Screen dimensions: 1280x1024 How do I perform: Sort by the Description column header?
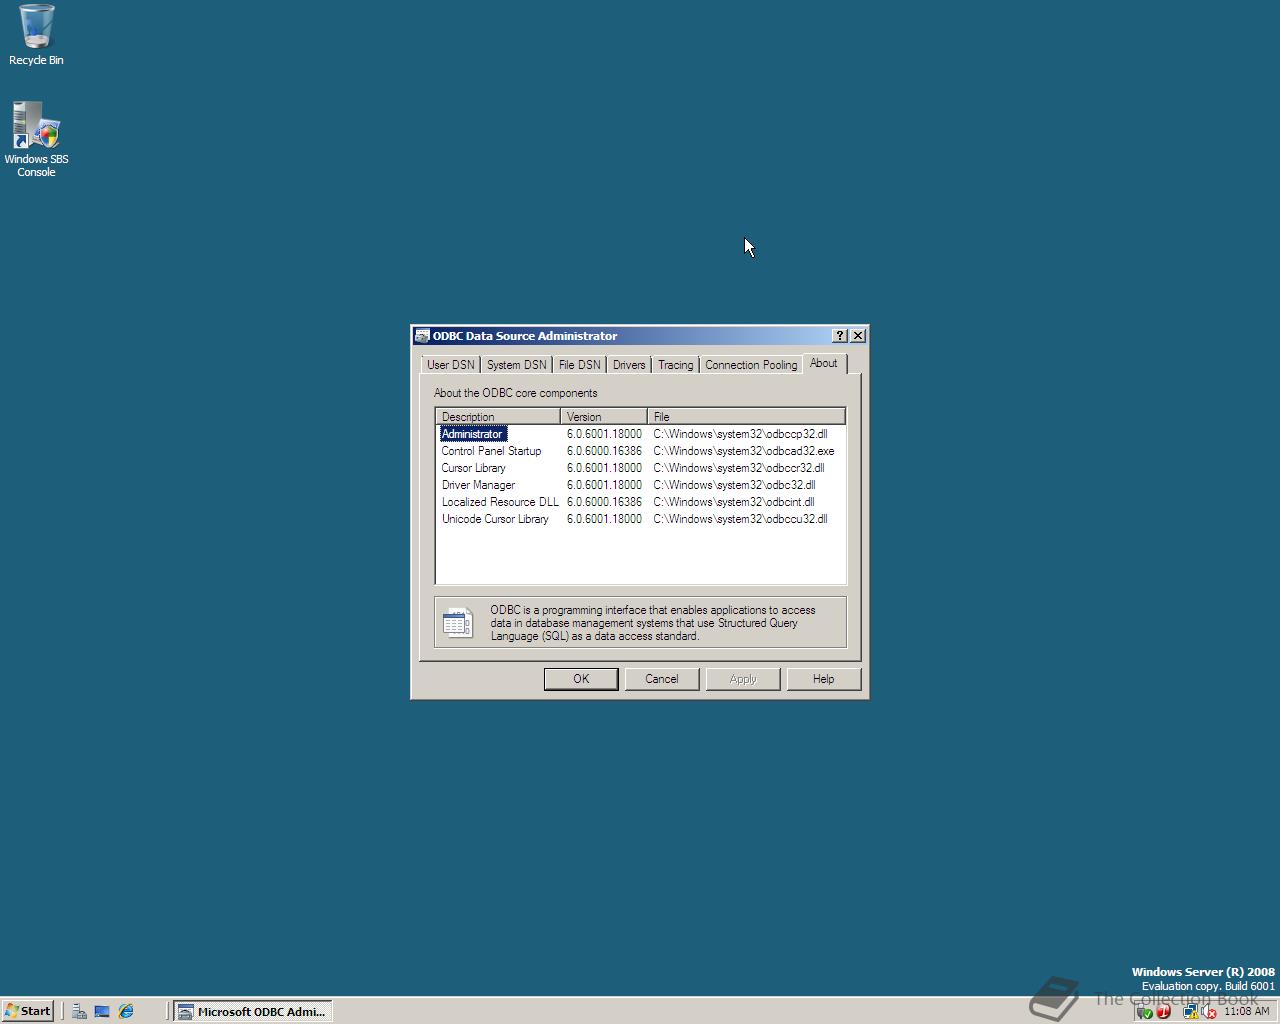498,416
